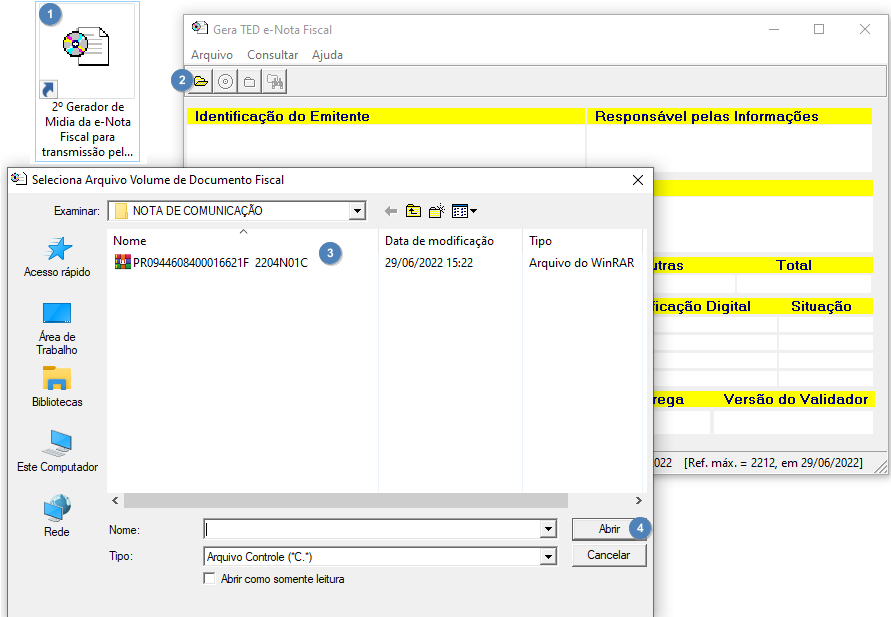Image resolution: width=891 pixels, height=617 pixels.
Task: Sort by the Nome column header
Action: point(243,241)
